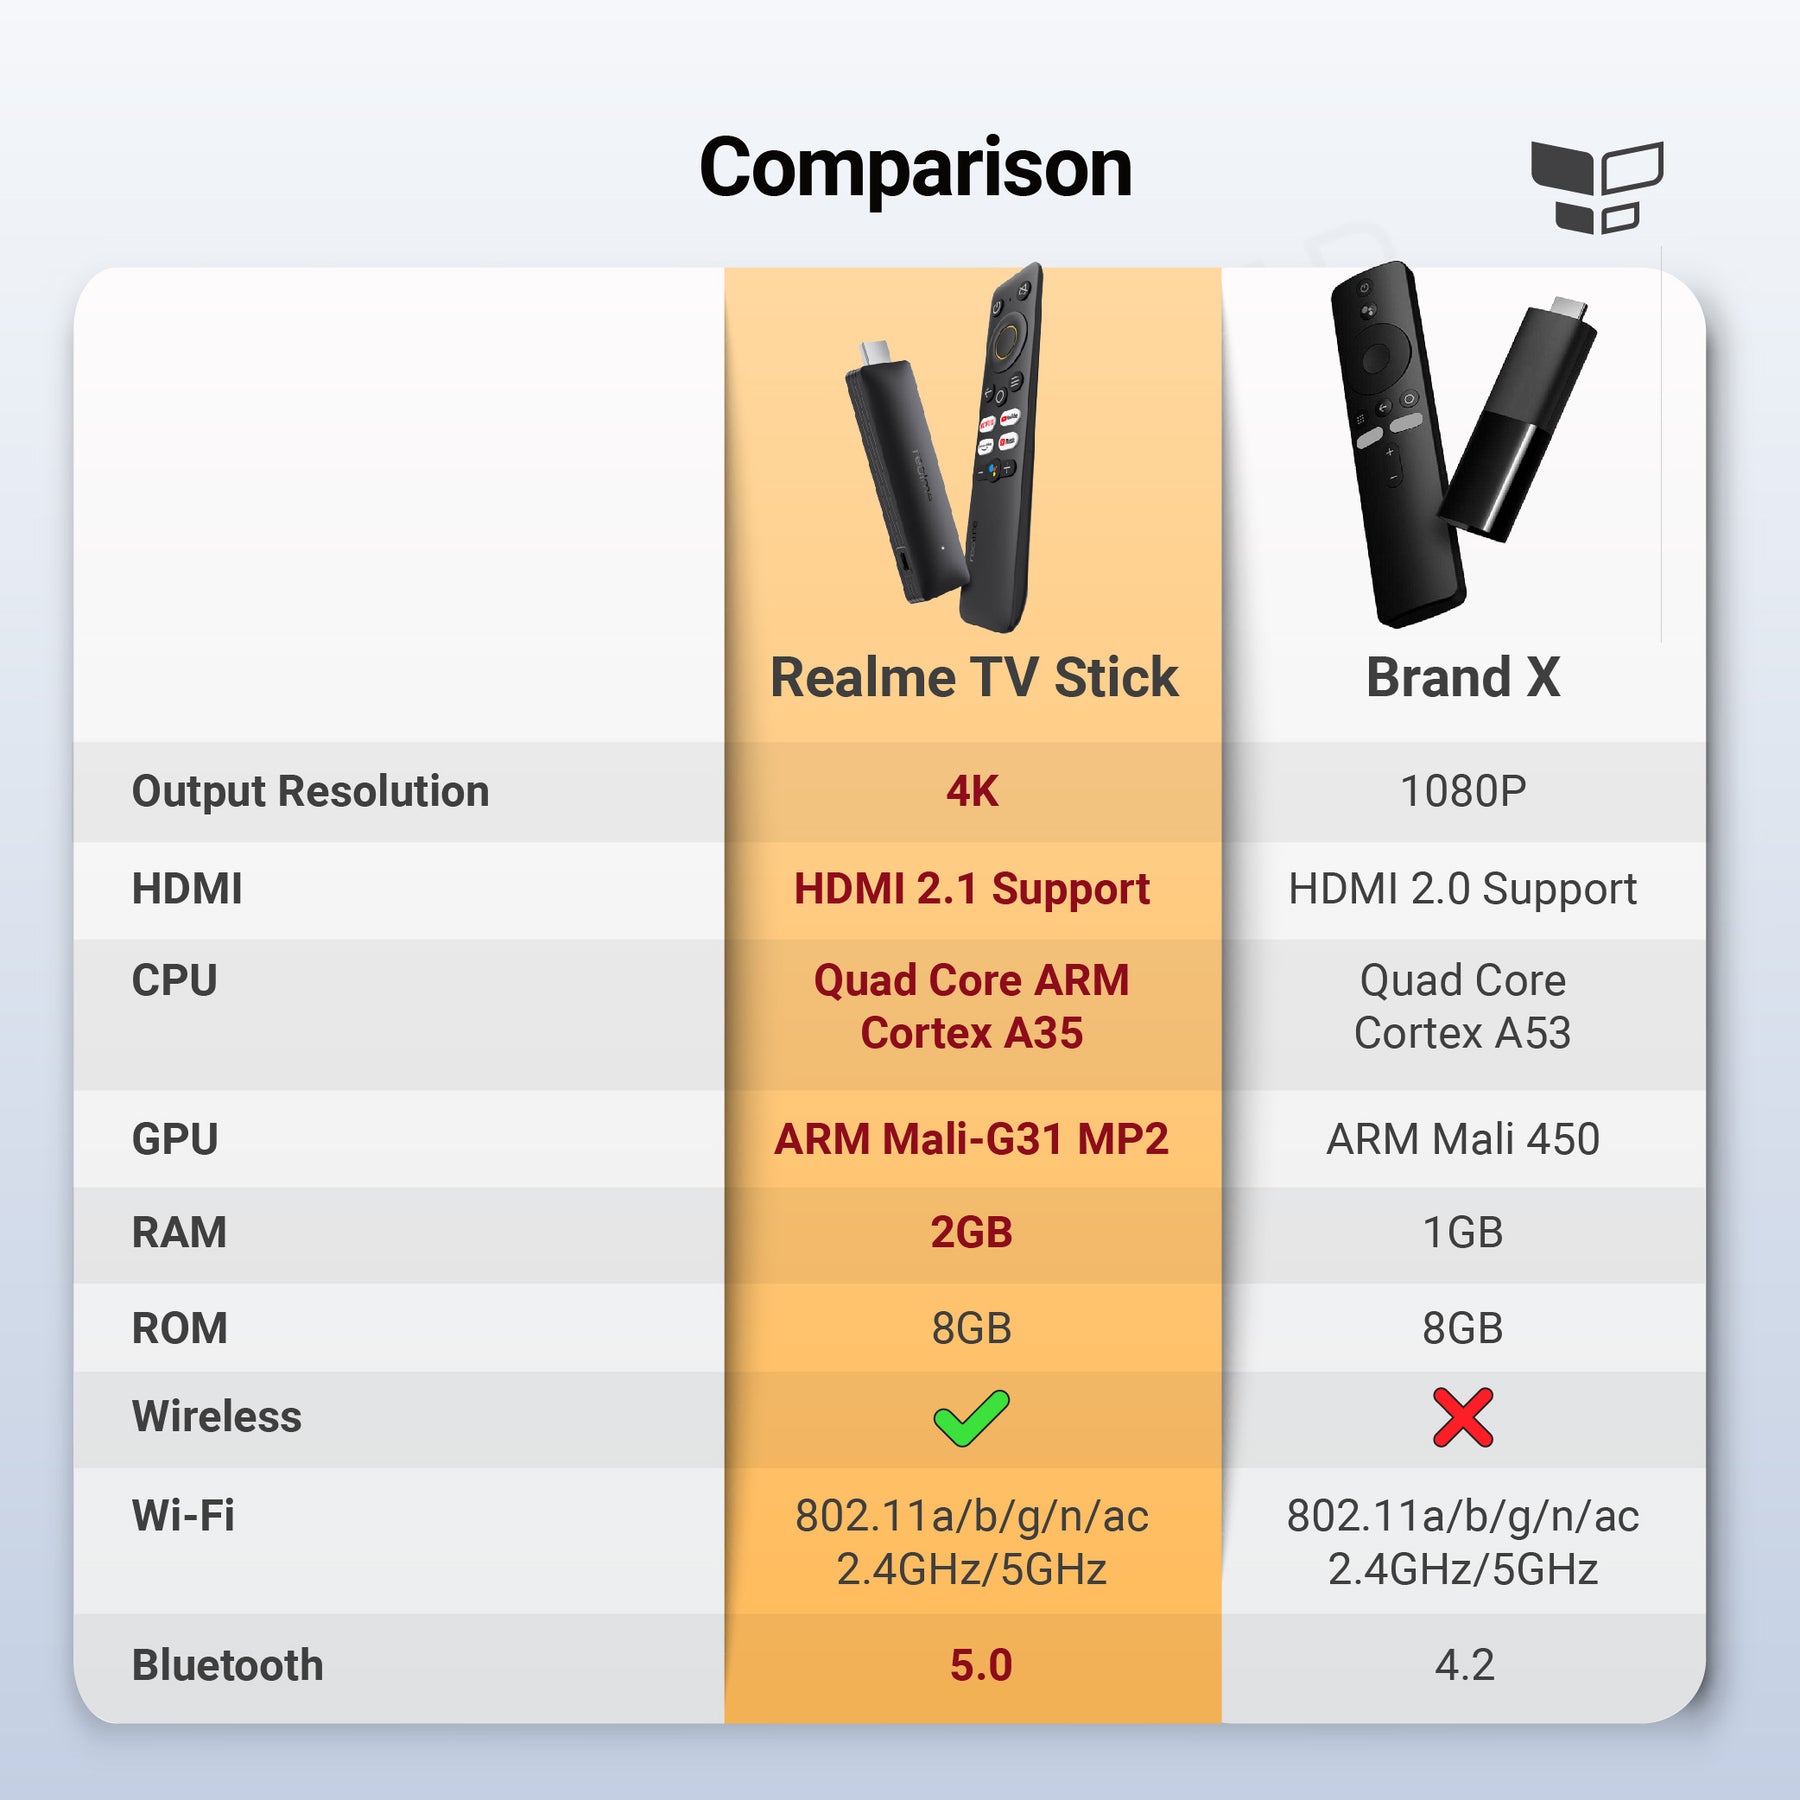This screenshot has height=1800, width=1800.
Task: Select the Brand X column heading
Action: coord(1462,677)
